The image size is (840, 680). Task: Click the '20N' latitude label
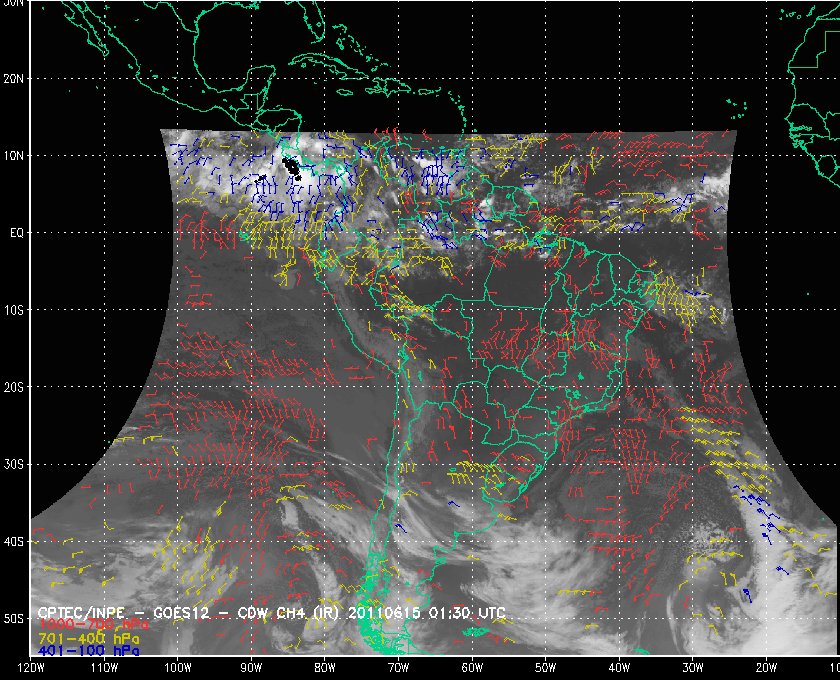pyautogui.click(x=14, y=79)
